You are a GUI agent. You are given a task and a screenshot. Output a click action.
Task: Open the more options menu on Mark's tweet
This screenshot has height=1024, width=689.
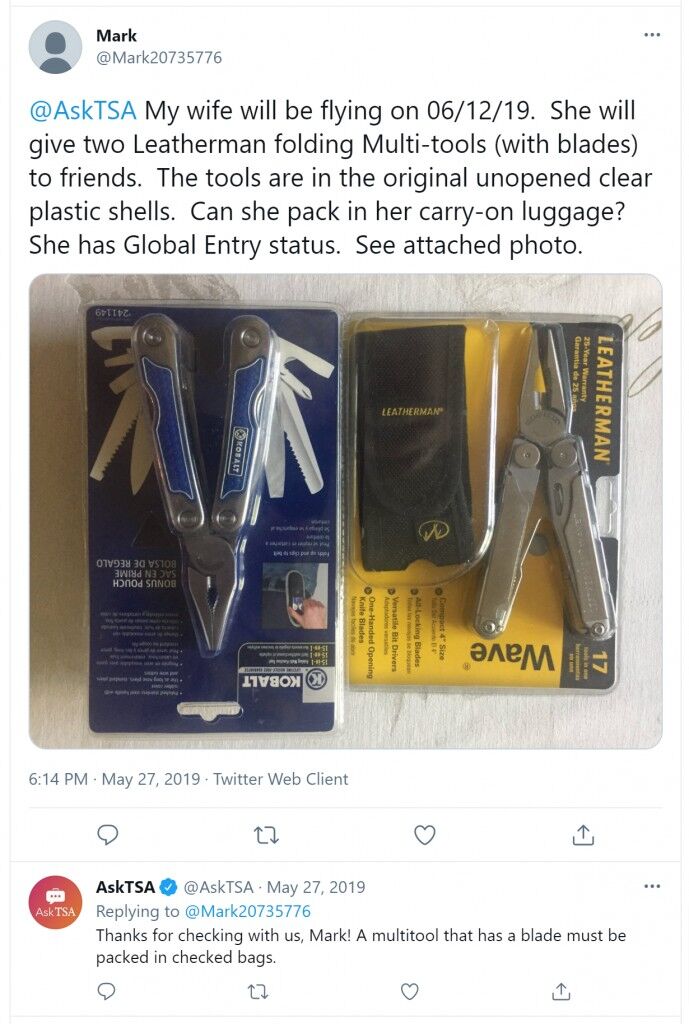point(652,35)
